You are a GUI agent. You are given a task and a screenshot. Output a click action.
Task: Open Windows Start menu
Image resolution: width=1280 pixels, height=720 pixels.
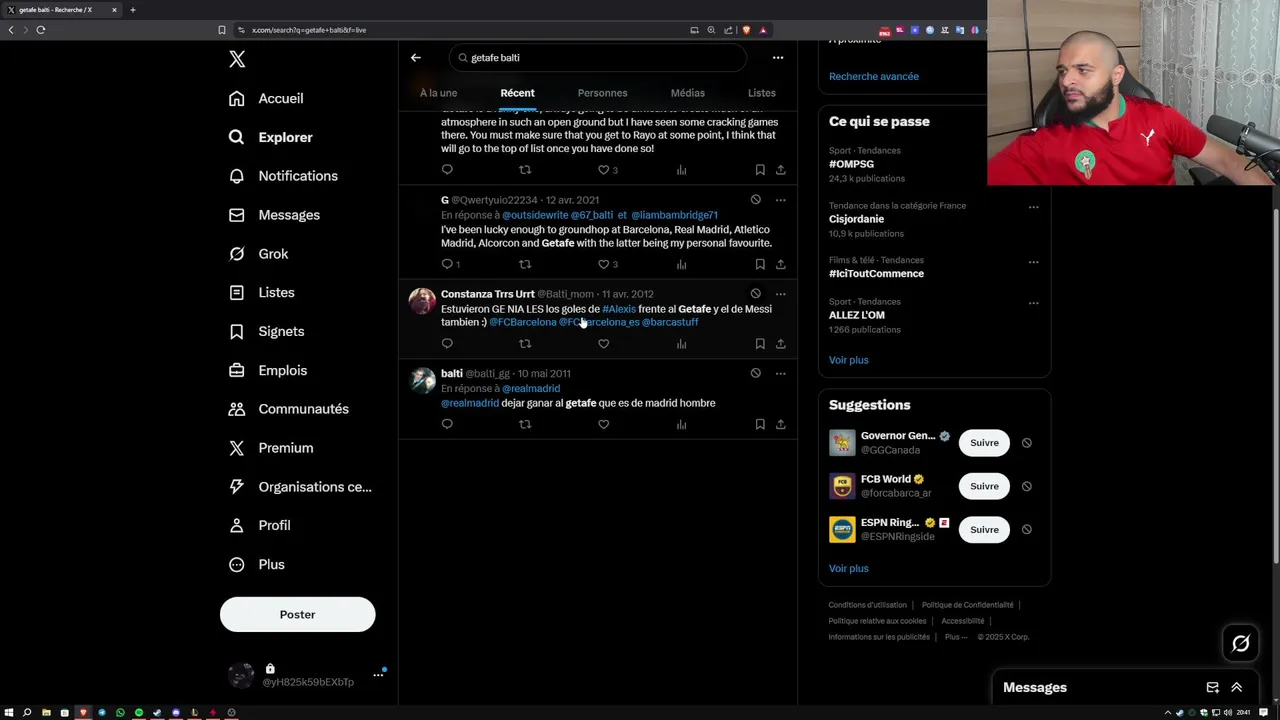[9, 713]
